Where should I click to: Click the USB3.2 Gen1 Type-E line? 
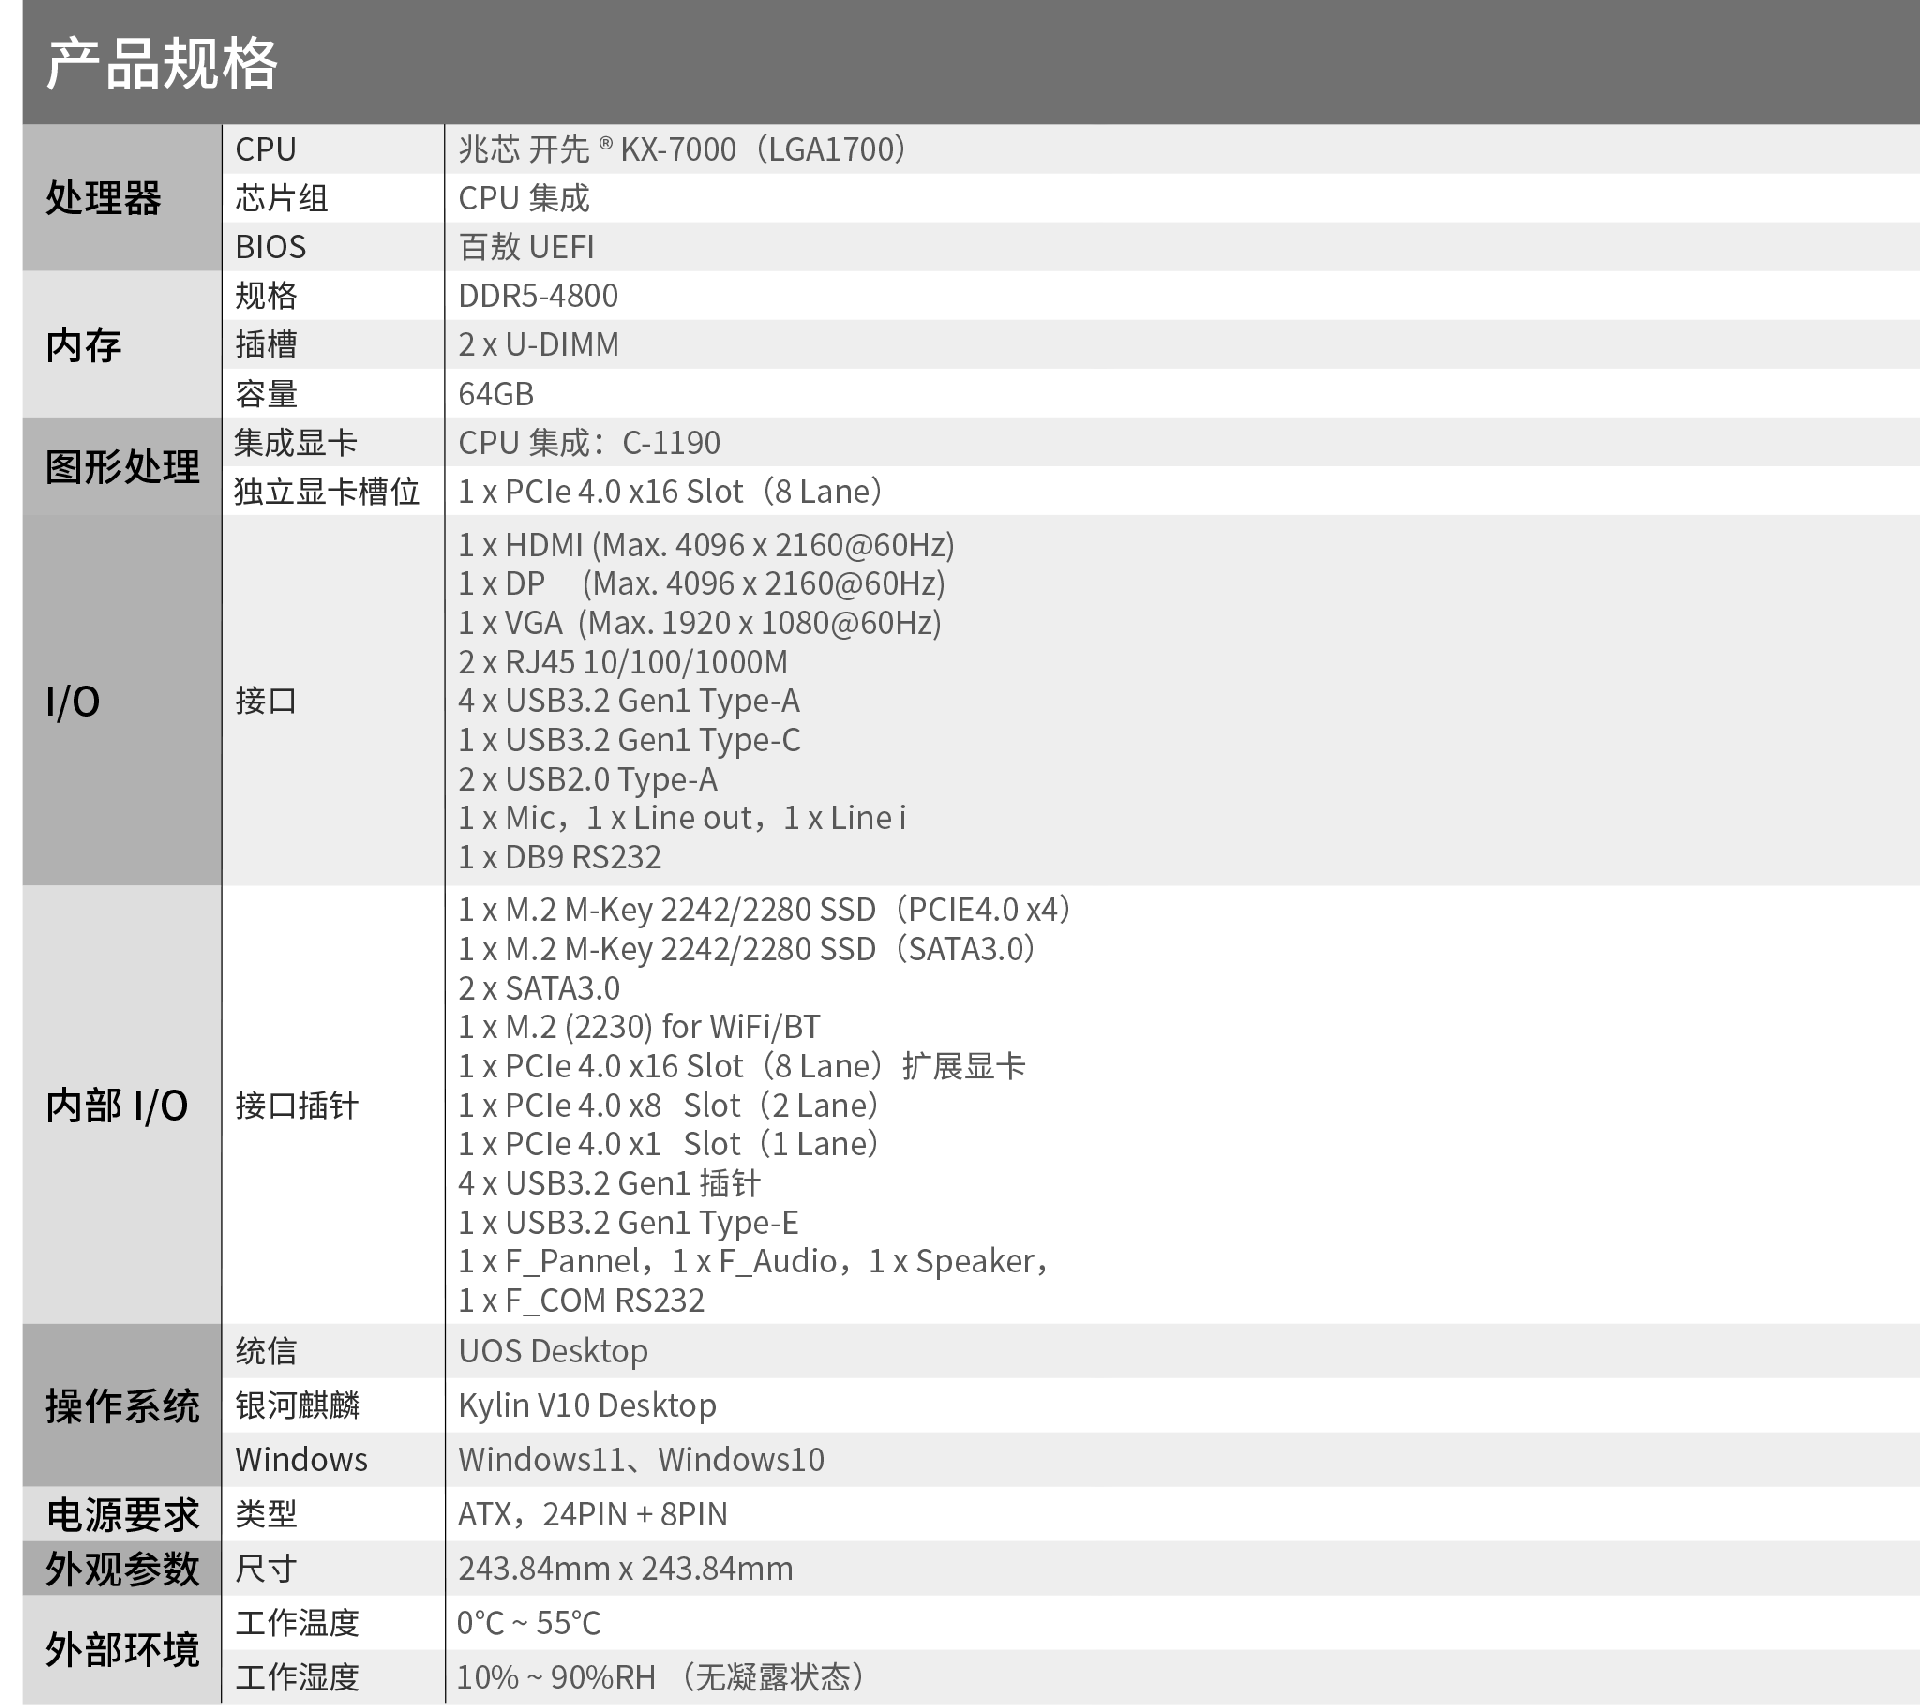point(628,1222)
